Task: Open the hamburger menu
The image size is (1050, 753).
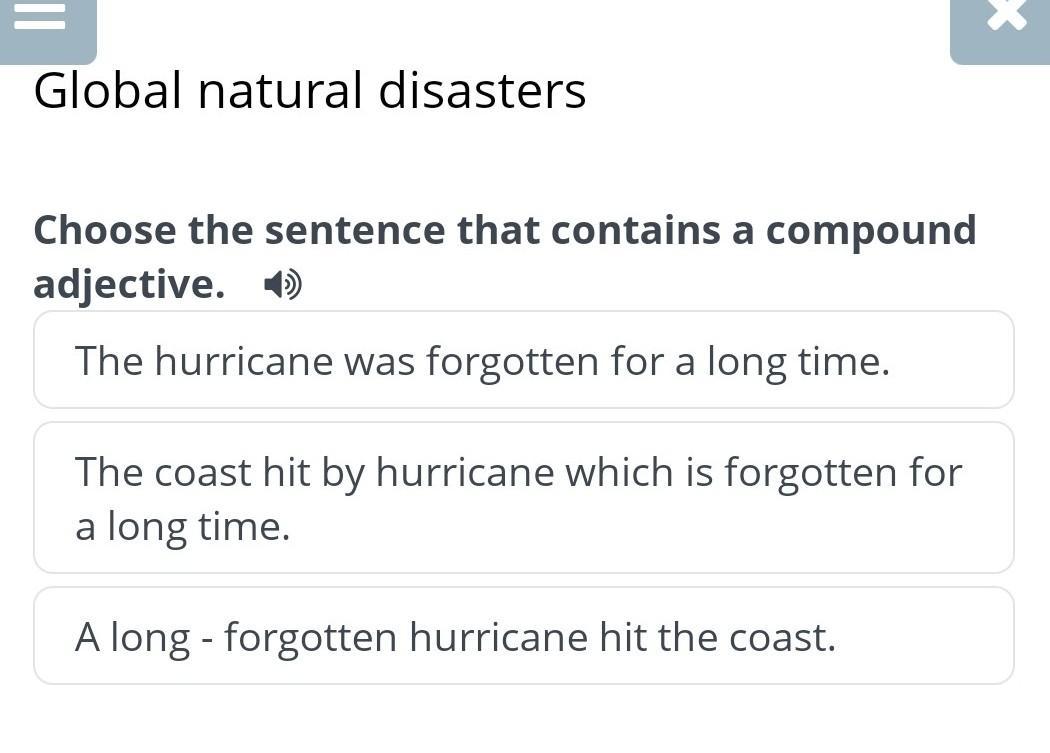Action: pos(40,18)
